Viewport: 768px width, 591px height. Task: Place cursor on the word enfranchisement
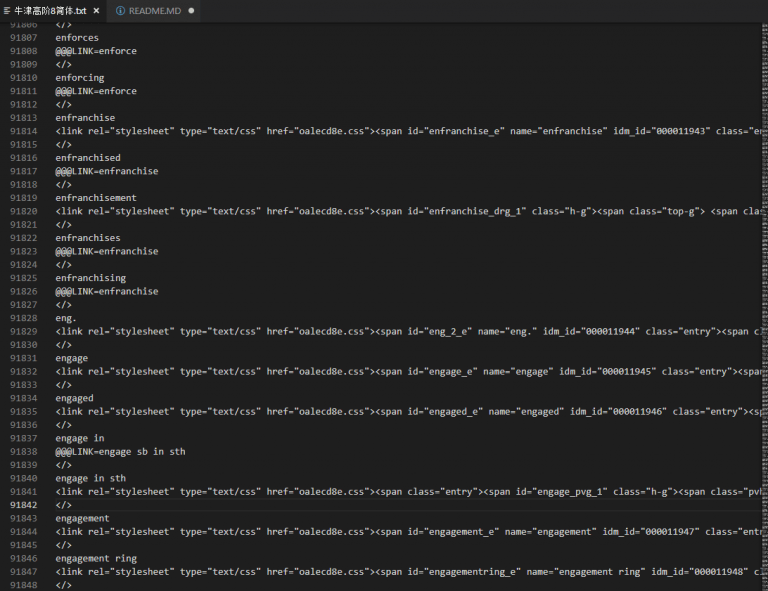click(96, 198)
